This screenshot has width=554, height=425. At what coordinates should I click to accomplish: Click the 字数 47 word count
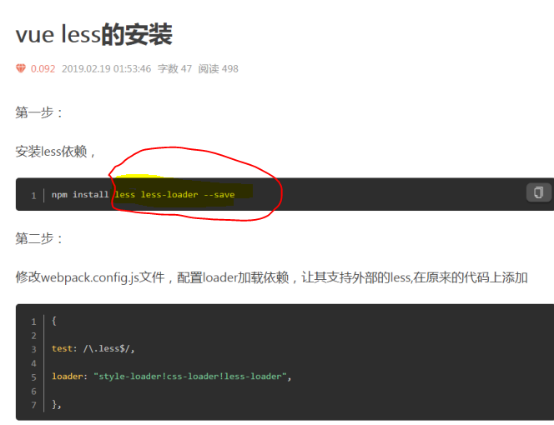pos(175,69)
